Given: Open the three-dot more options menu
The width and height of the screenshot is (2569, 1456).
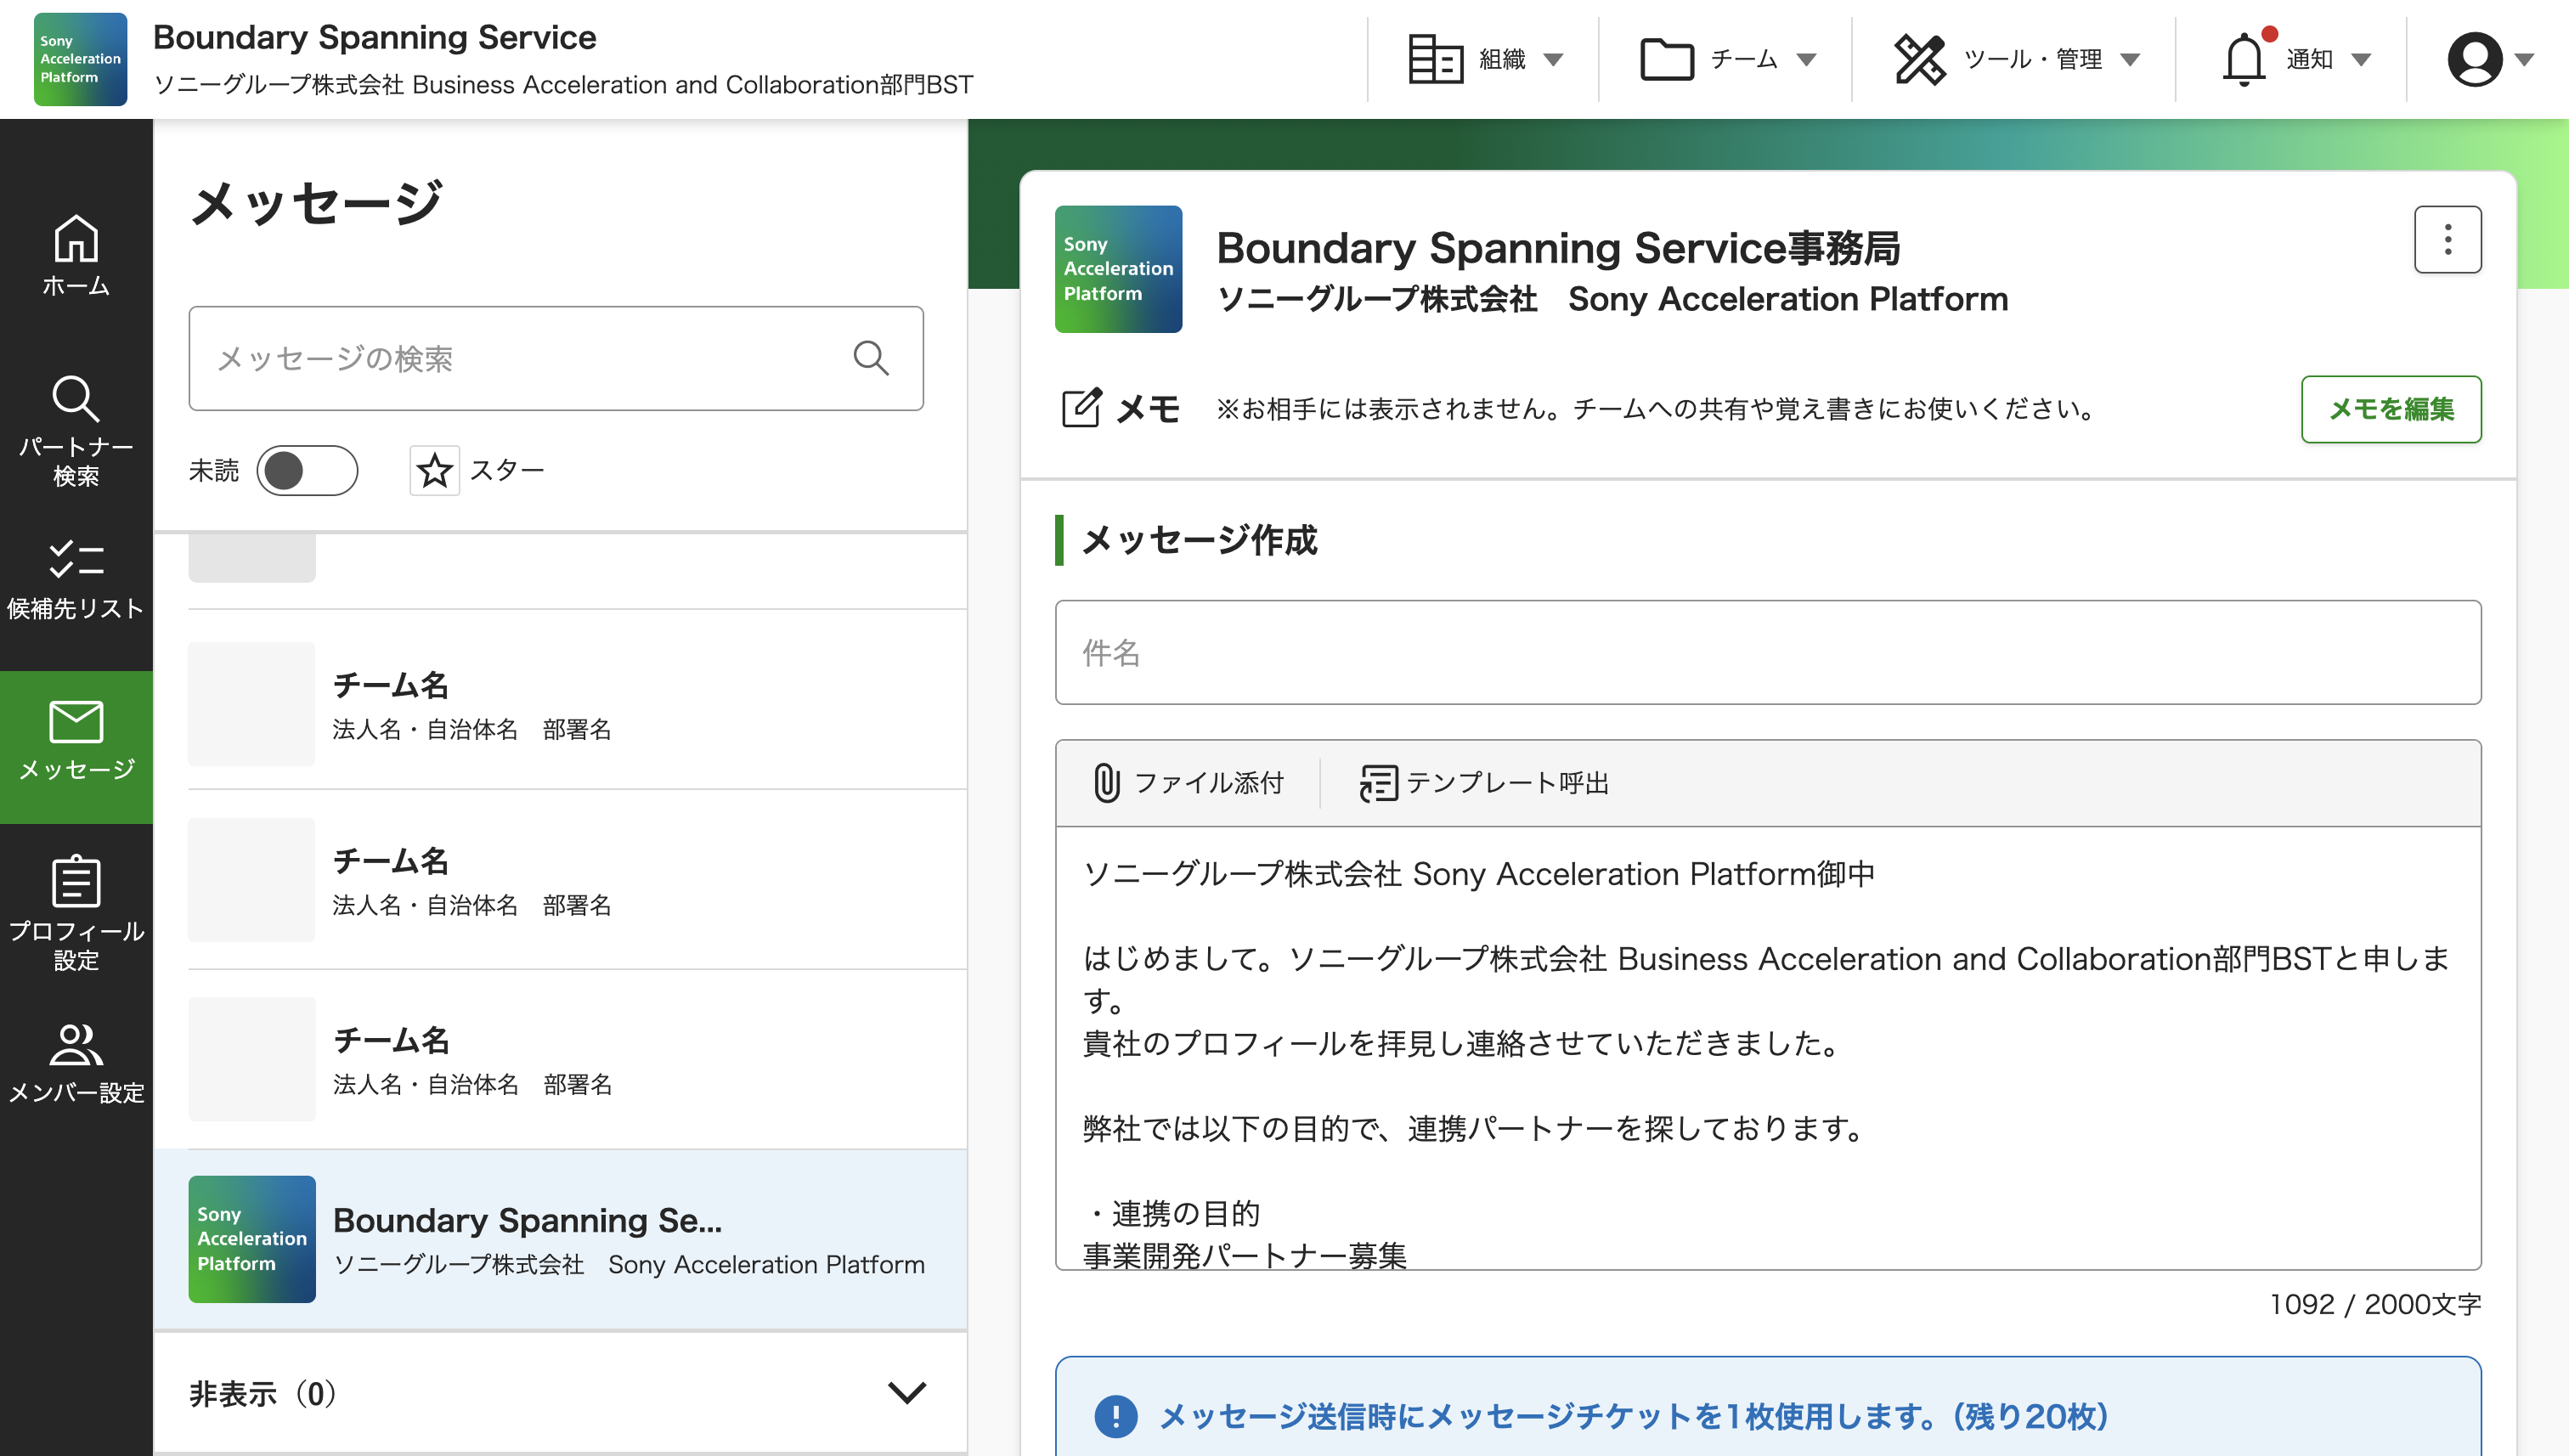Looking at the screenshot, I should pyautogui.click(x=2447, y=239).
